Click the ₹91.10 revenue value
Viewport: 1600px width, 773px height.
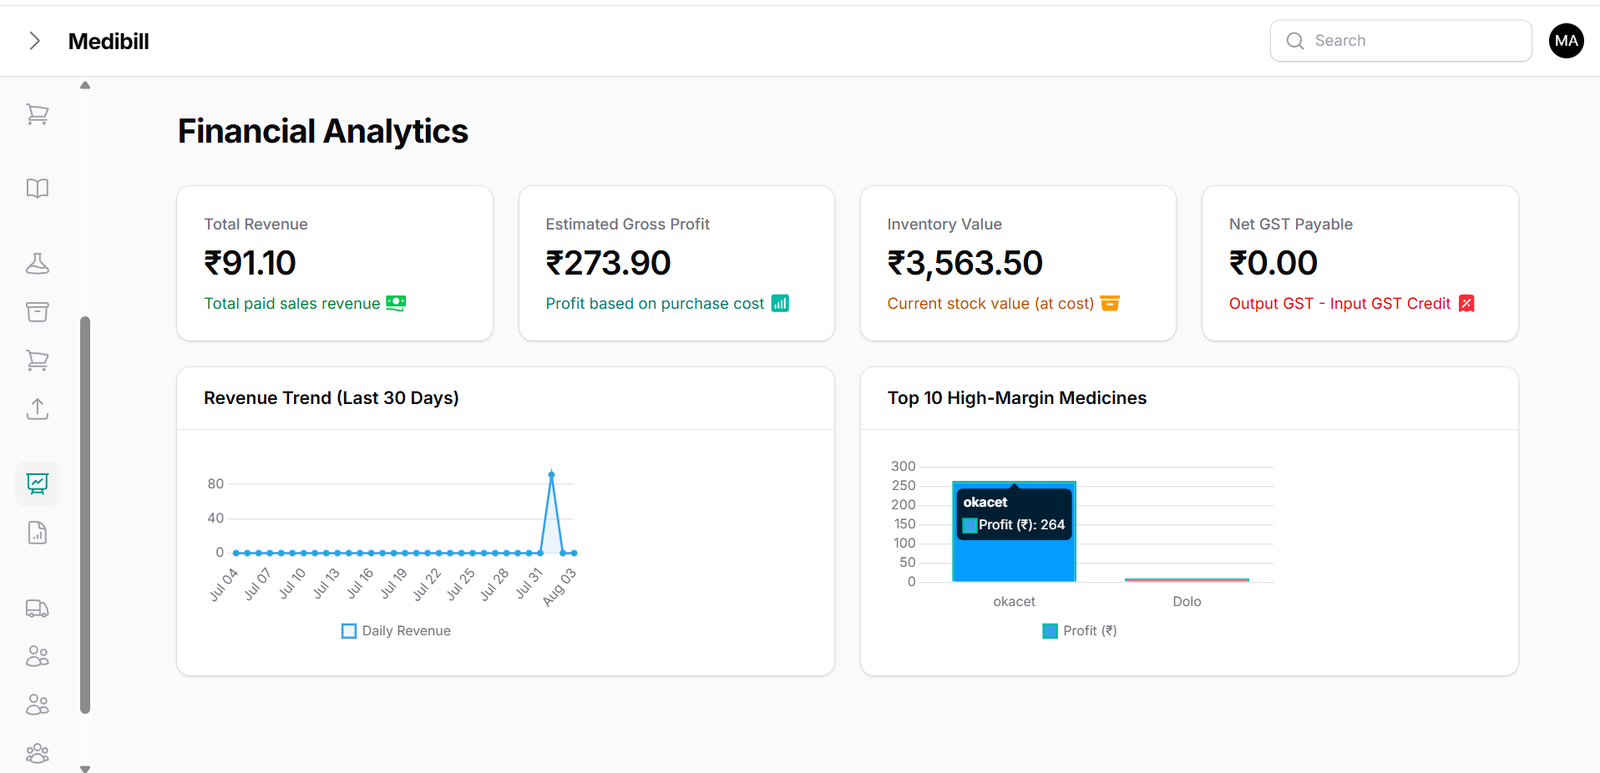tap(250, 263)
